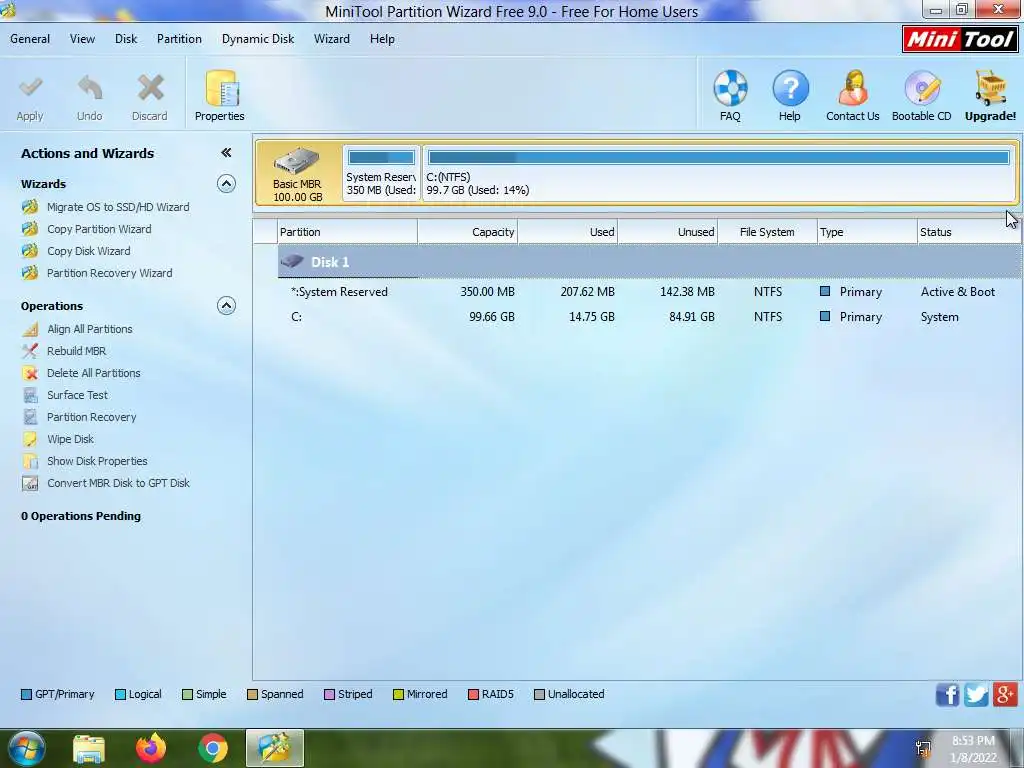Start the Copy Partition Wizard

[99, 229]
